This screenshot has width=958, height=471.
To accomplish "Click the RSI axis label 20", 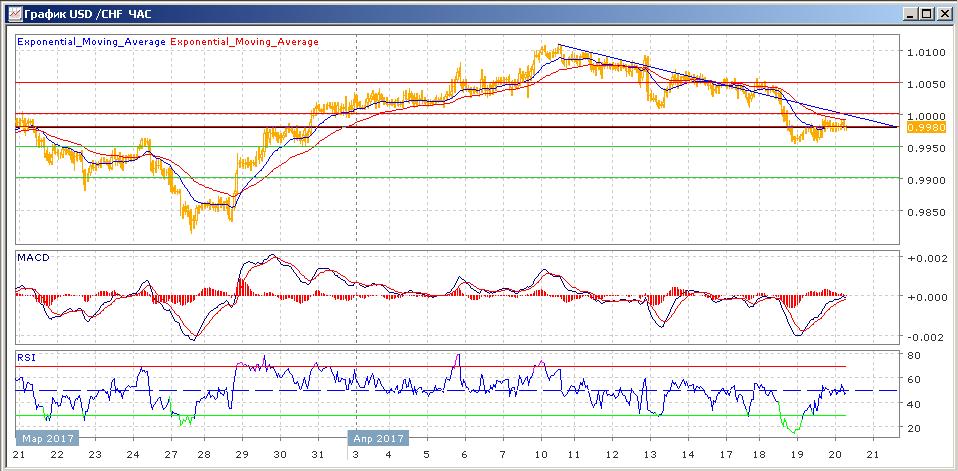I will [x=913, y=428].
